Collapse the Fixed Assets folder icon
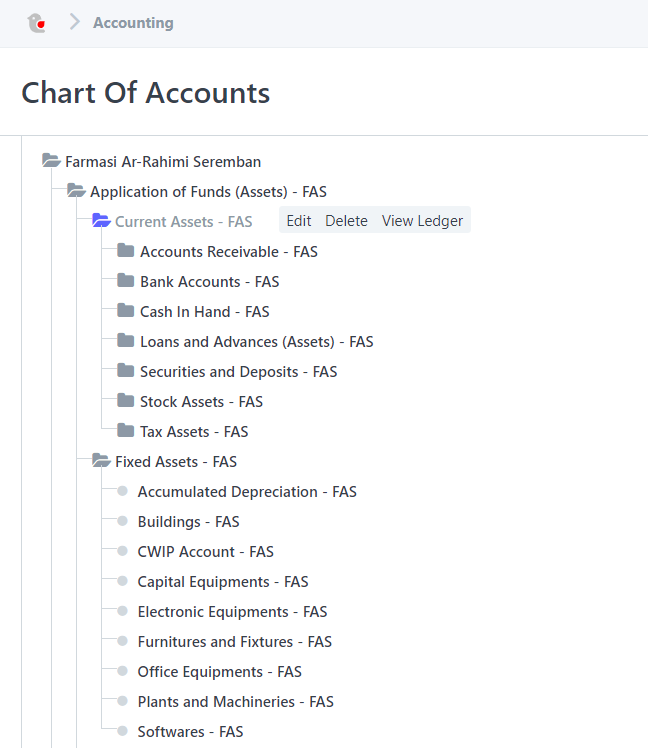648x748 pixels. 101,461
